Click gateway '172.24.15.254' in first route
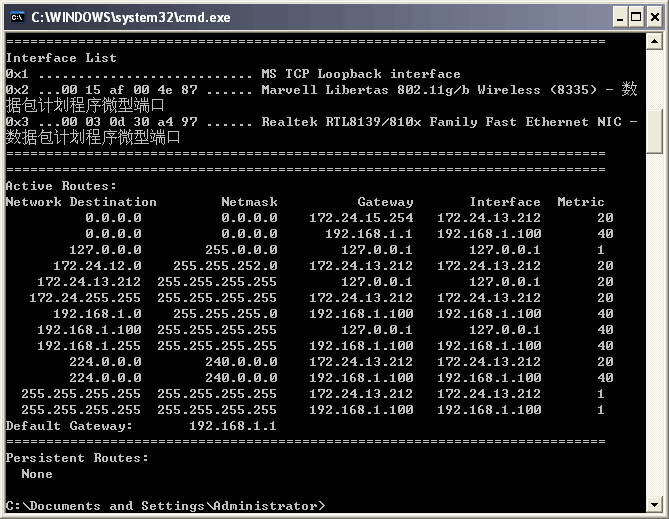 pyautogui.click(x=361, y=218)
